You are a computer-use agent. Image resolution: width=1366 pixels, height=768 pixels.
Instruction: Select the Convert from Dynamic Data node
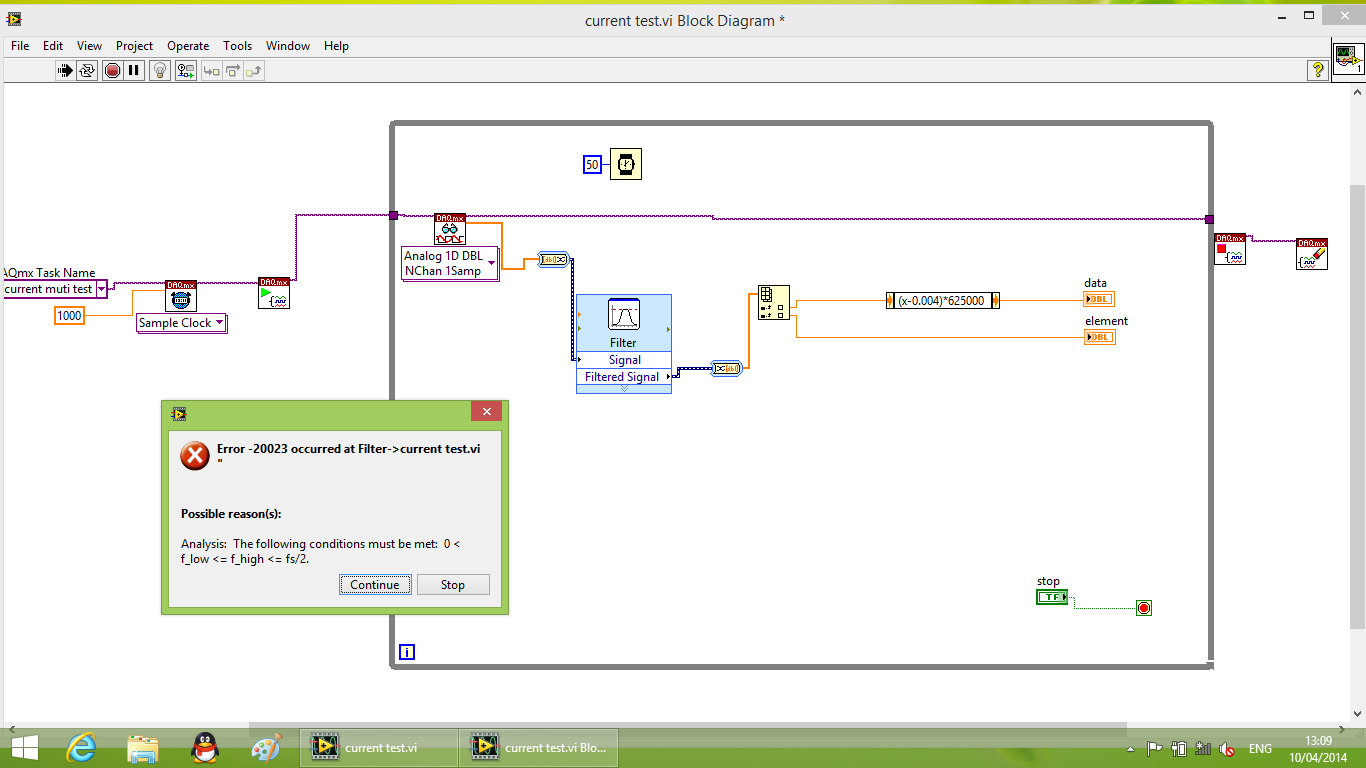point(726,369)
